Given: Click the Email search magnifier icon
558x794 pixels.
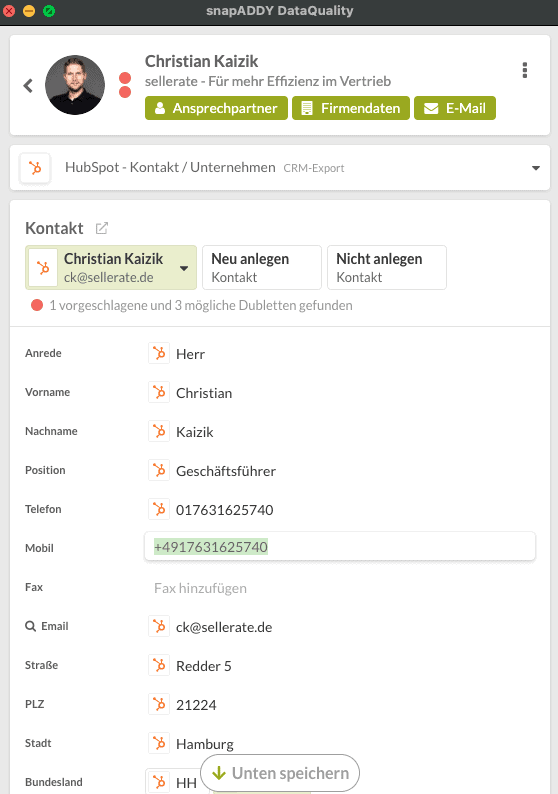Looking at the screenshot, I should [x=30, y=626].
